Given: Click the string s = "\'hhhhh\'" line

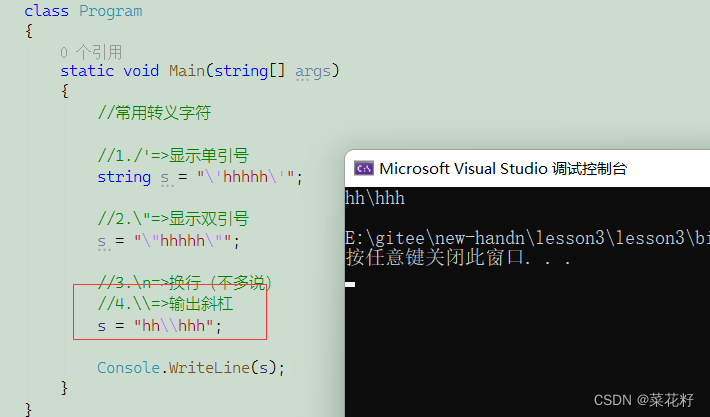Looking at the screenshot, I should pyautogui.click(x=200, y=177).
